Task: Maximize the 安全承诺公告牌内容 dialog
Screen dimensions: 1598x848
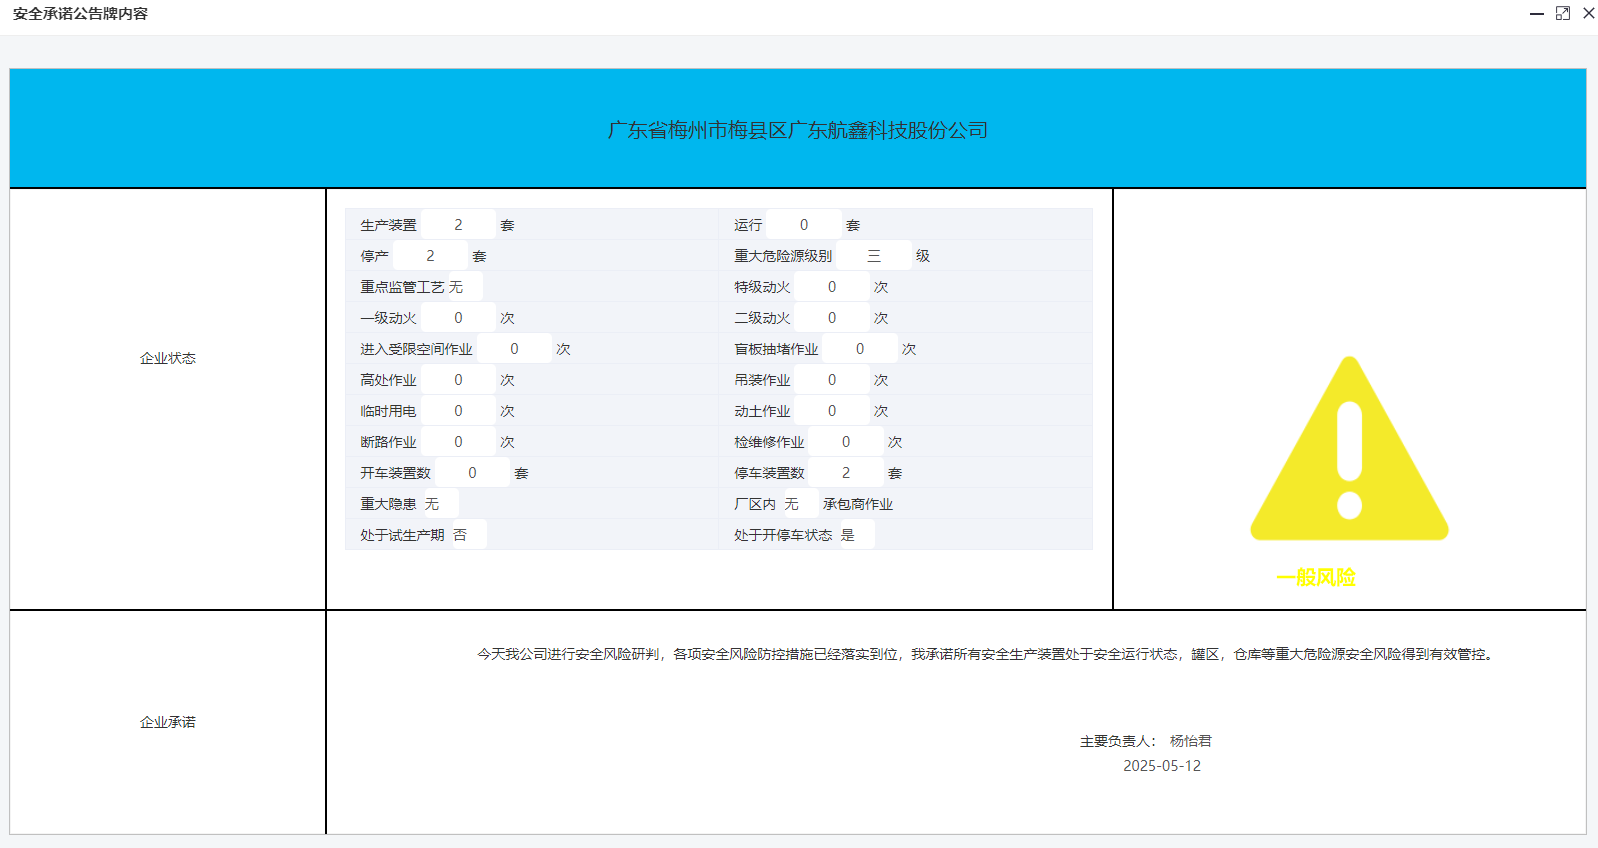Action: click(1563, 13)
